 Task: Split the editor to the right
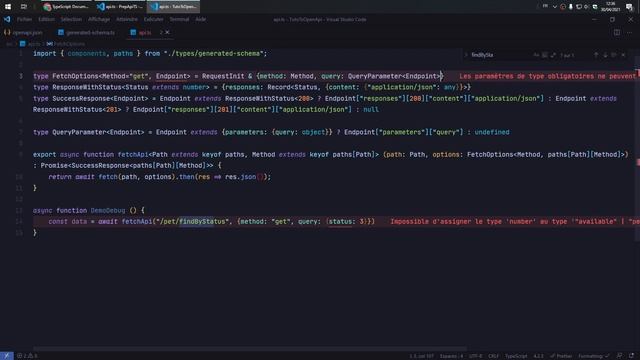pos(617,32)
